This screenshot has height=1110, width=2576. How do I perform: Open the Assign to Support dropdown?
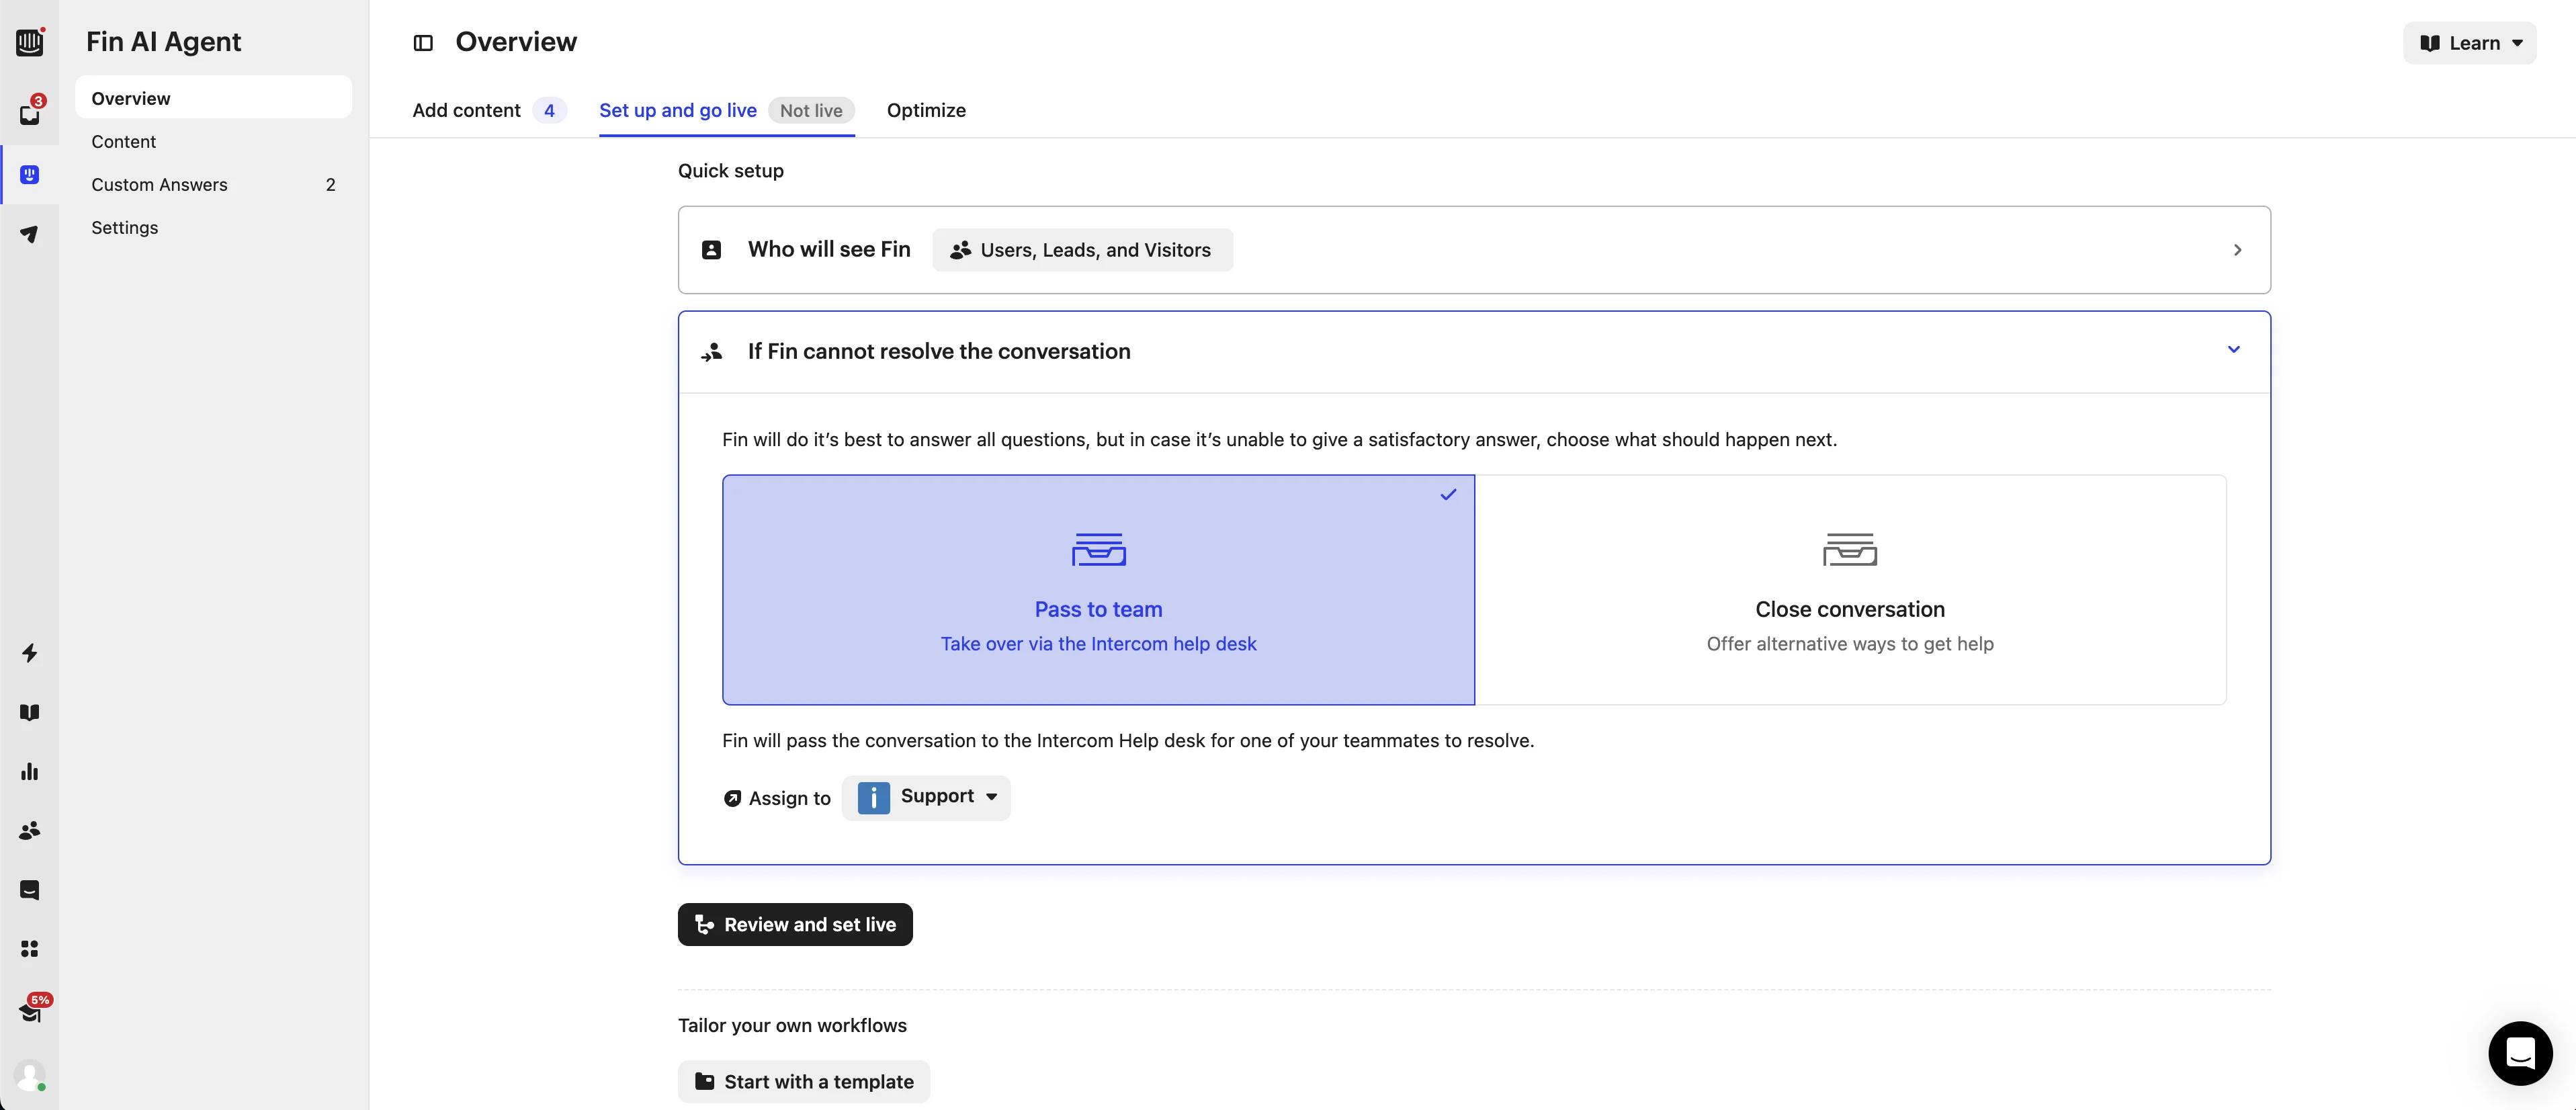[x=926, y=797]
